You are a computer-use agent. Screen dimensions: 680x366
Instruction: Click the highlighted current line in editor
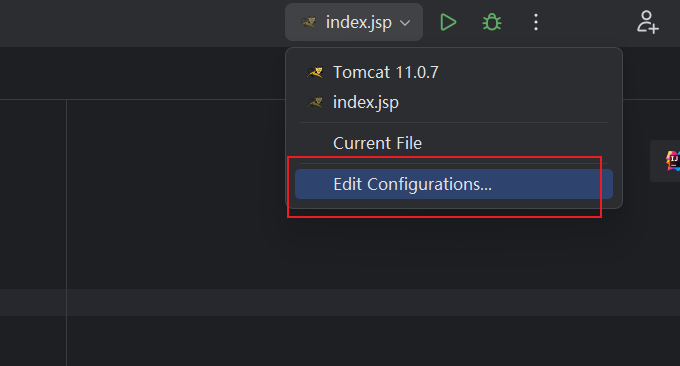click(340, 302)
